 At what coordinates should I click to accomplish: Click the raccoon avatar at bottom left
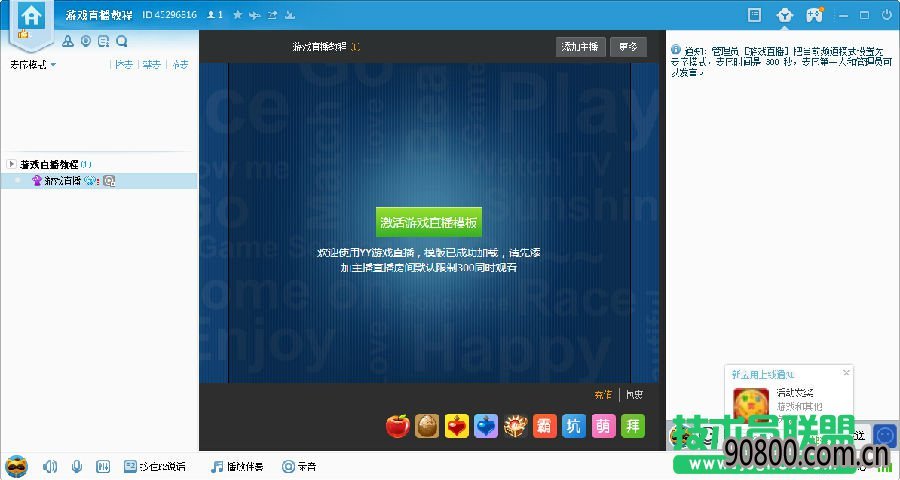16,466
